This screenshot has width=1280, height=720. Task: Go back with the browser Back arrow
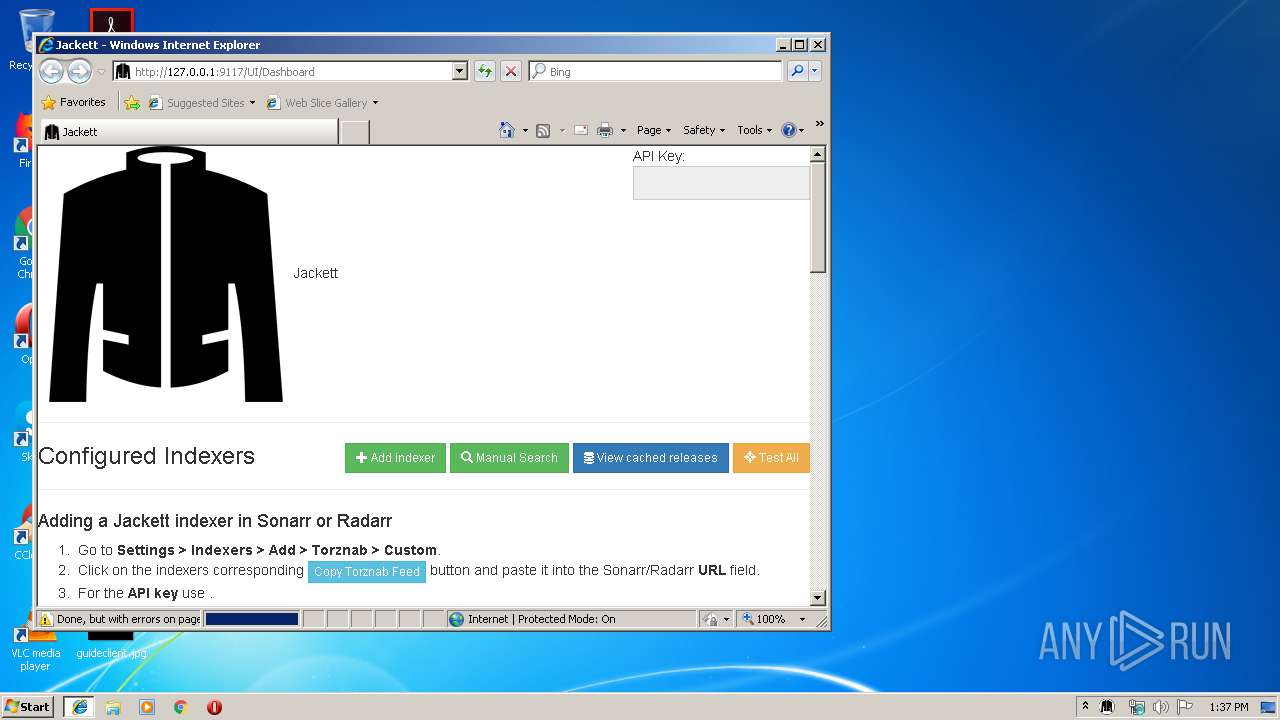click(51, 71)
